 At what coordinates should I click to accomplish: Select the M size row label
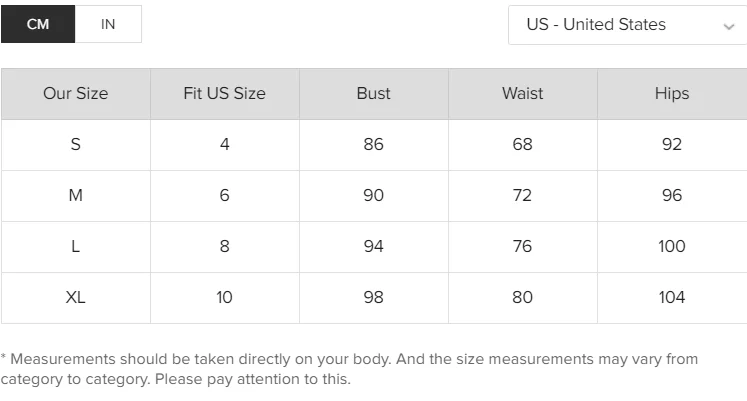pyautogui.click(x=76, y=196)
